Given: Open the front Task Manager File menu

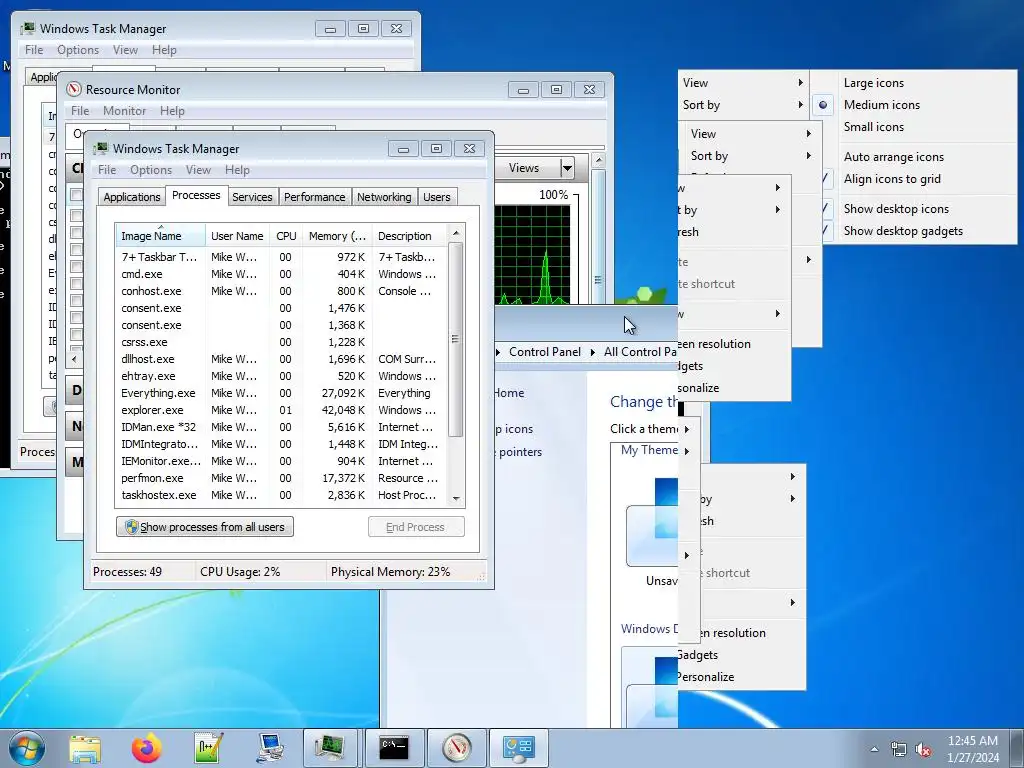Looking at the screenshot, I should [x=106, y=170].
